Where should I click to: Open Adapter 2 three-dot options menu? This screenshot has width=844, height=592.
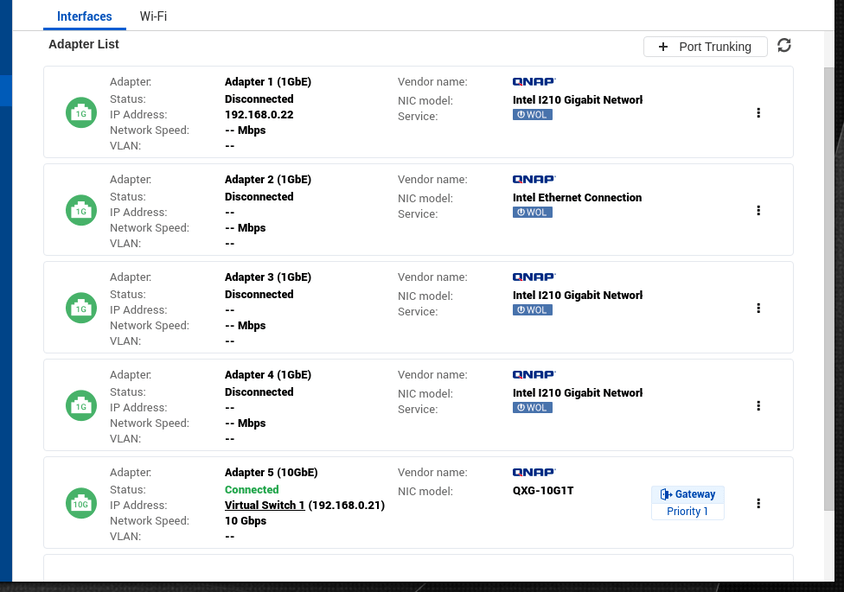pos(758,210)
